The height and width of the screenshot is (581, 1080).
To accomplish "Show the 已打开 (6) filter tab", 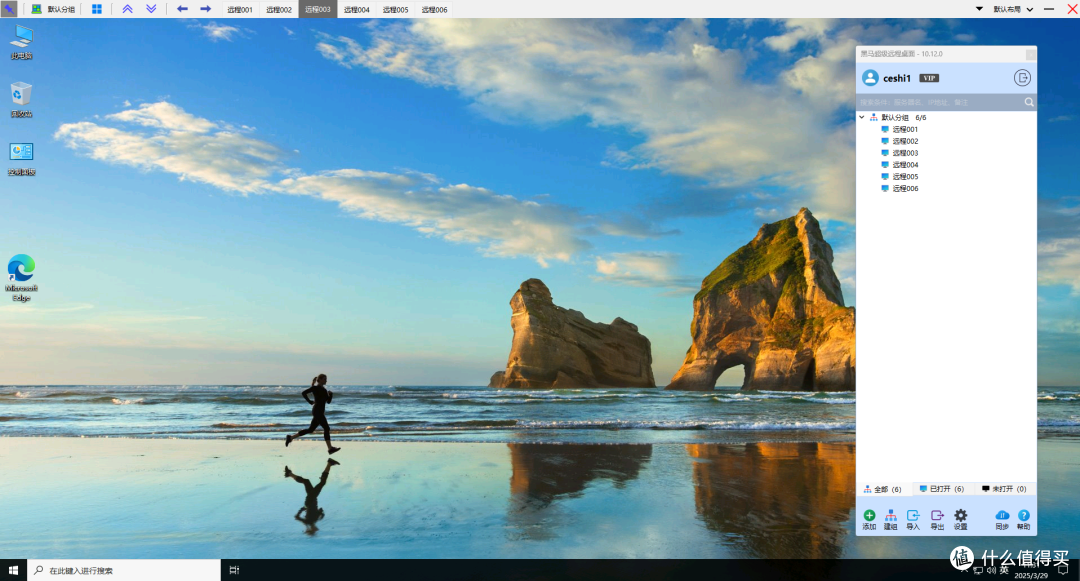I will pyautogui.click(x=942, y=489).
